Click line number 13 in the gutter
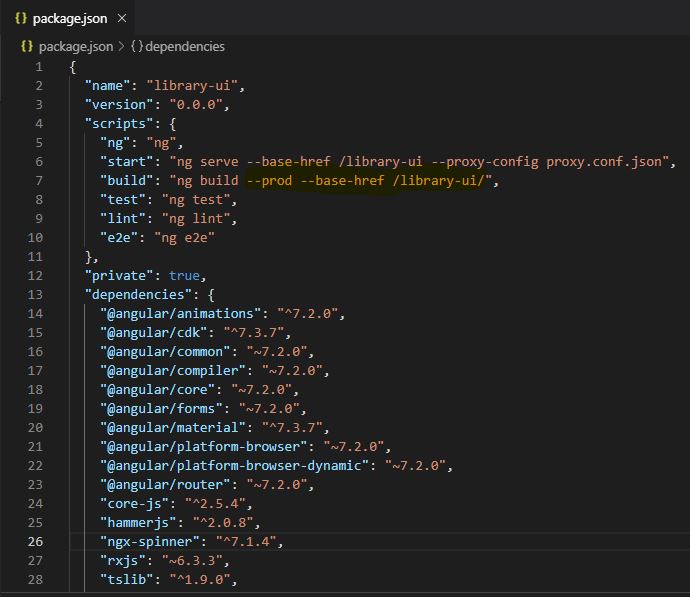Image resolution: width=690 pixels, height=597 pixels. (x=36, y=294)
